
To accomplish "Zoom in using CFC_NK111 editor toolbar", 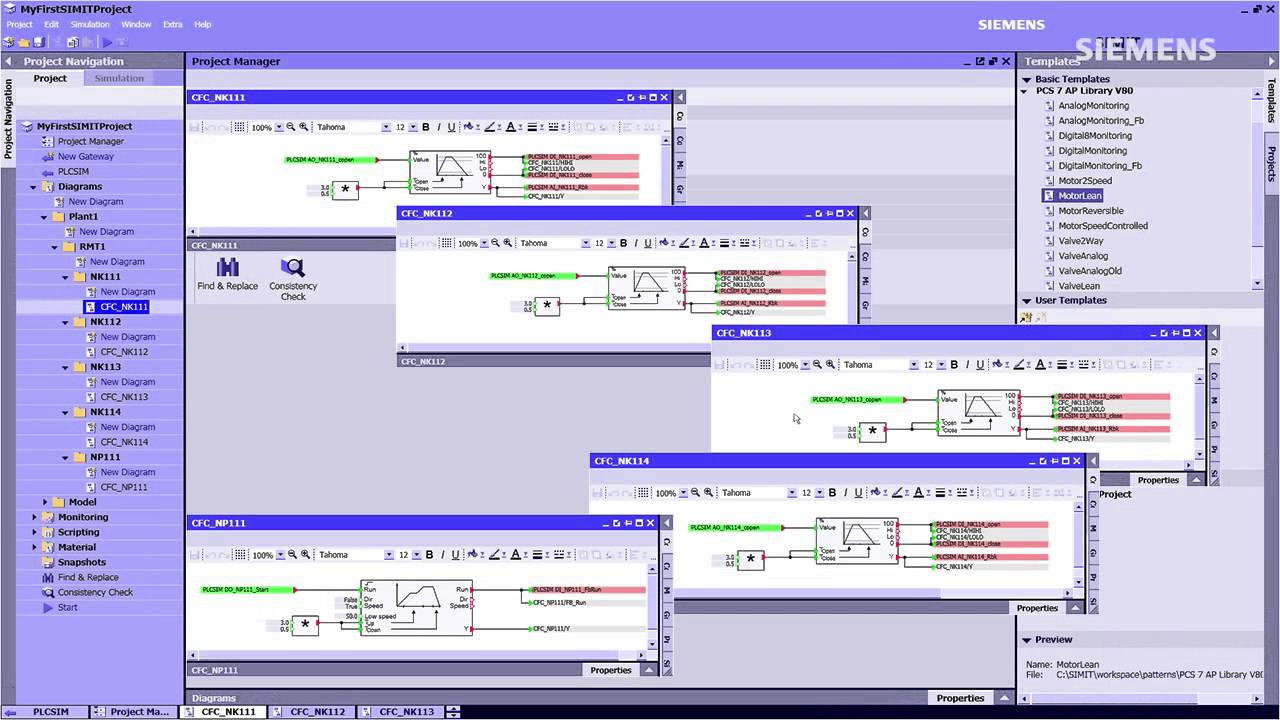I will pos(304,127).
